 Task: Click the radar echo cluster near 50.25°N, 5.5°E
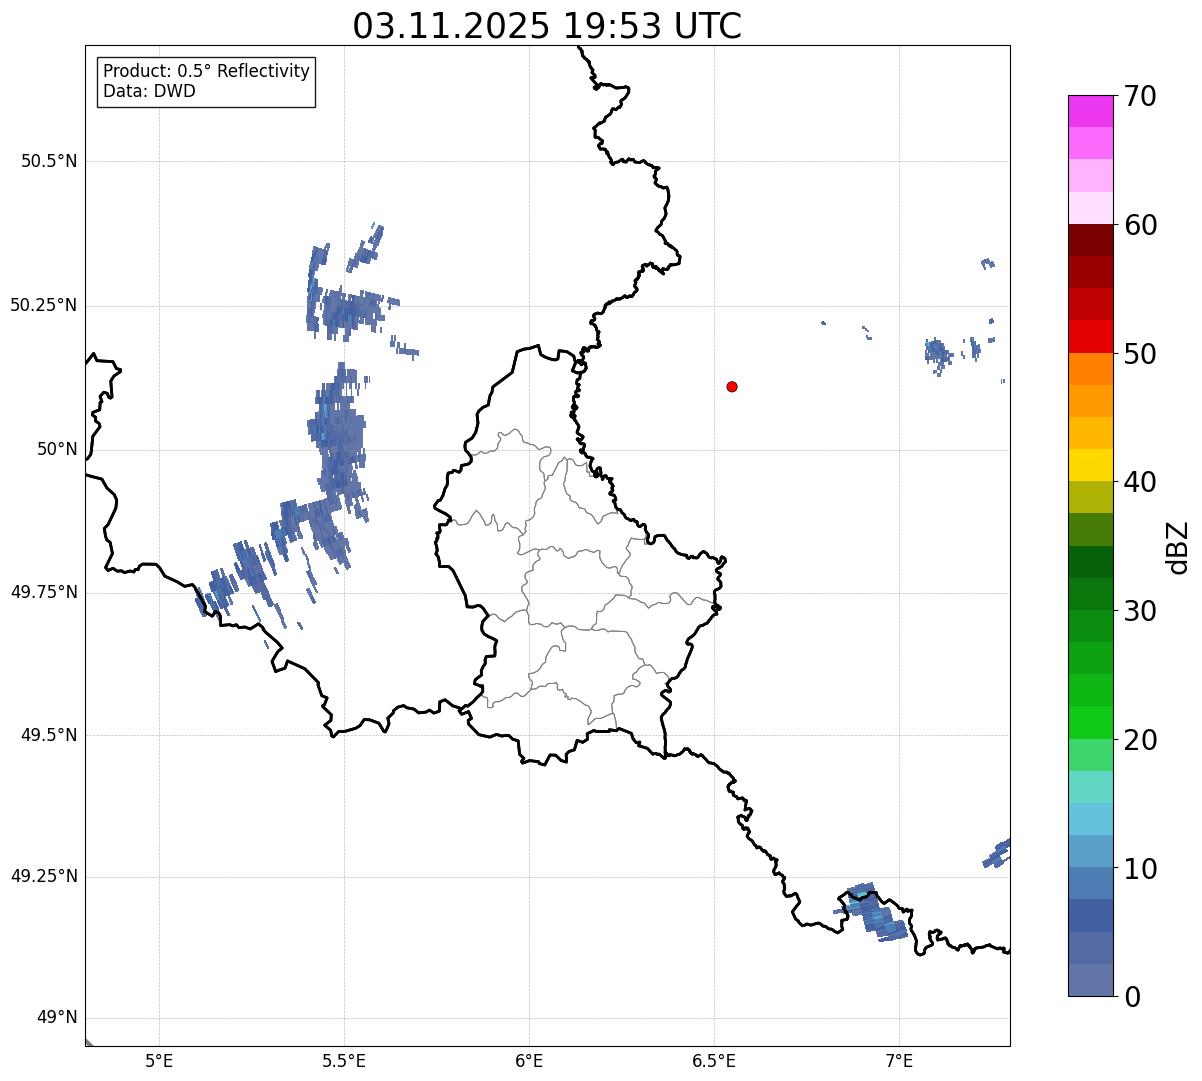coord(345,310)
